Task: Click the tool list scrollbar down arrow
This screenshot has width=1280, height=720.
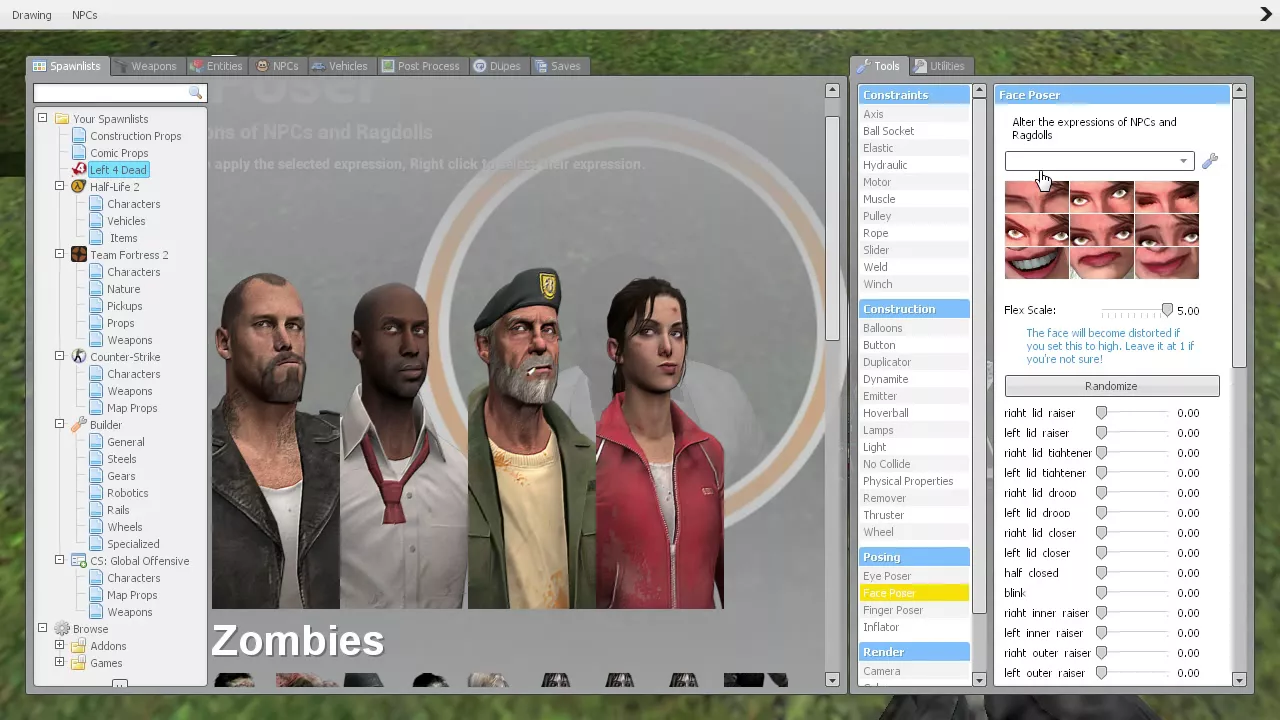Action: (x=979, y=680)
